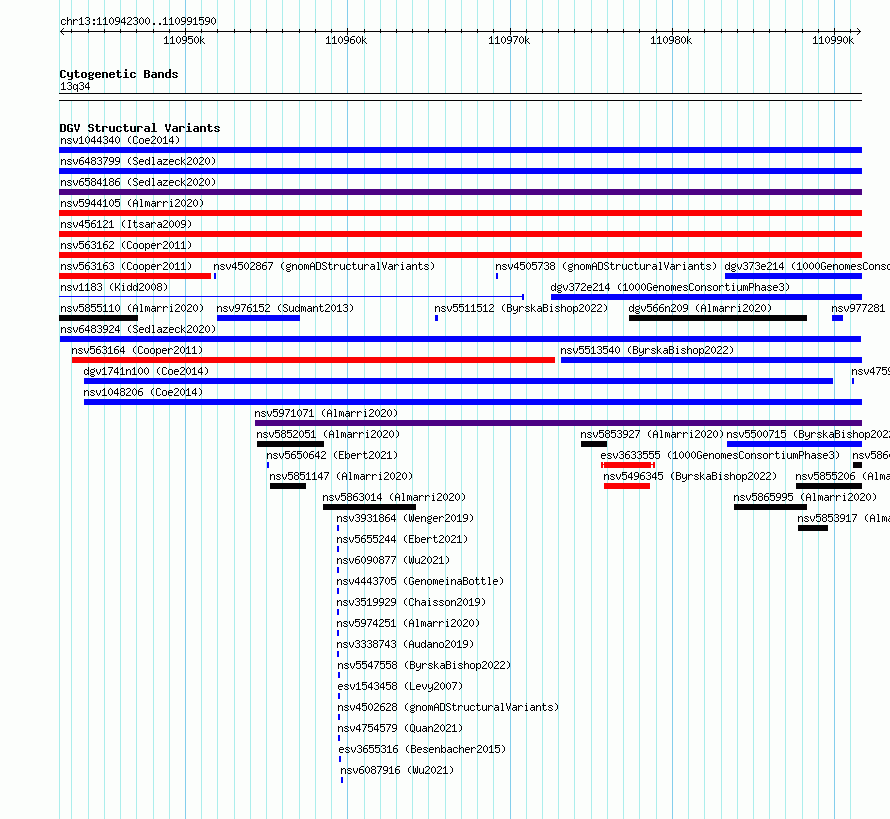Image resolution: width=890 pixels, height=819 pixels.
Task: Open nsv5511512 (ByrskaBishop2022) label
Action: click(x=521, y=308)
